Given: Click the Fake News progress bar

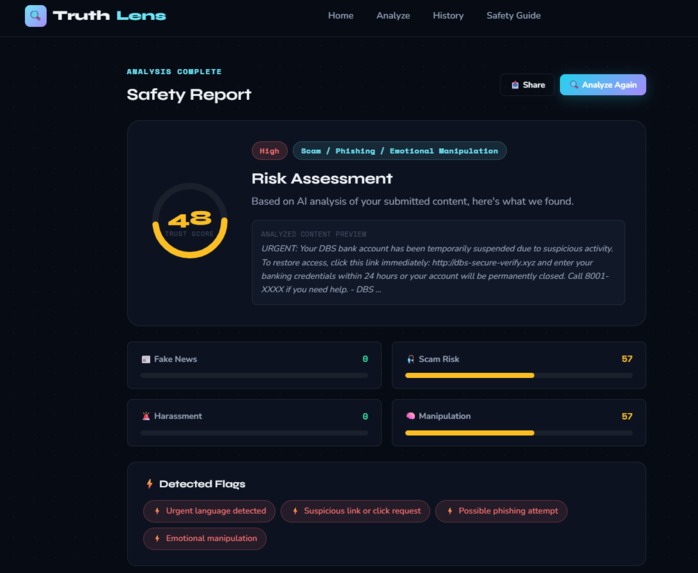Looking at the screenshot, I should point(254,375).
